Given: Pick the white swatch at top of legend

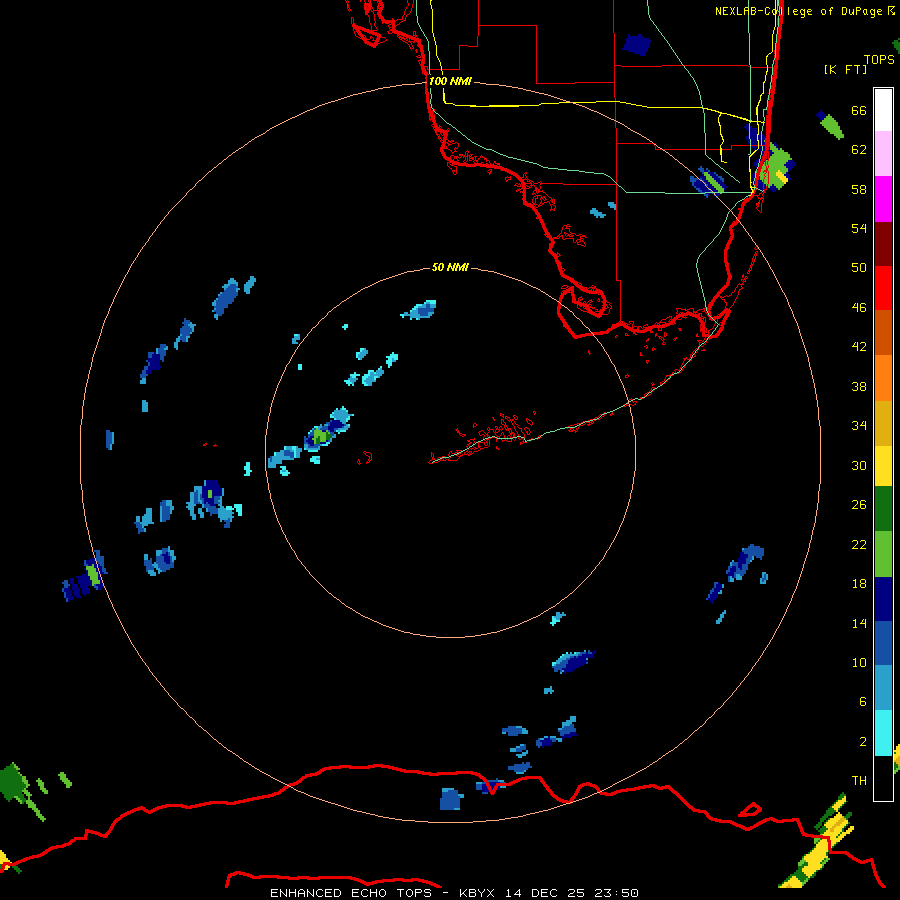Looking at the screenshot, I should coord(883,110).
